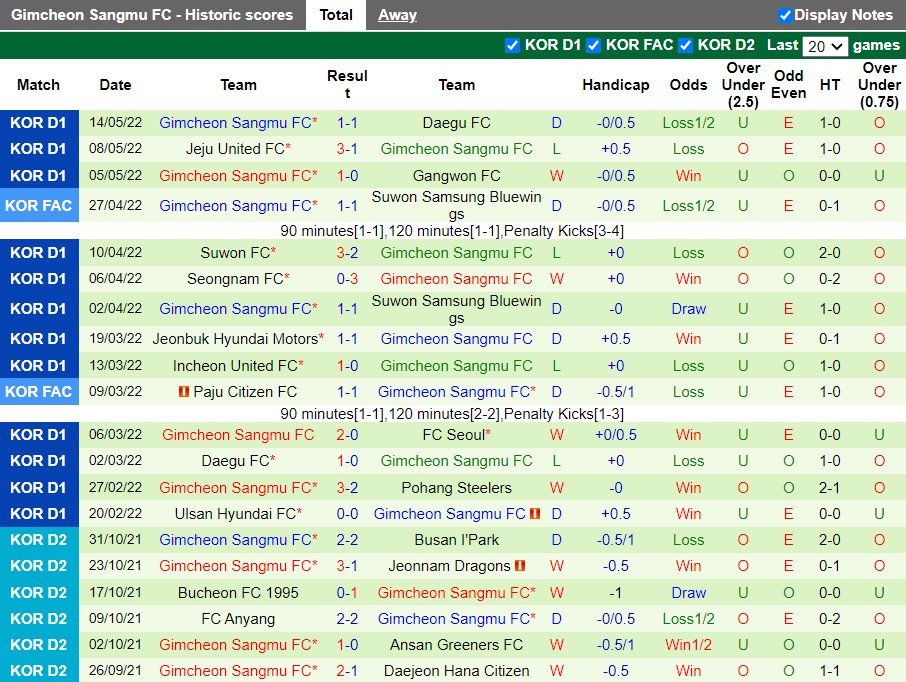Image resolution: width=906 pixels, height=682 pixels.
Task: Open Gimcheon Sangmu FC link on 14/05/22
Action: (238, 123)
